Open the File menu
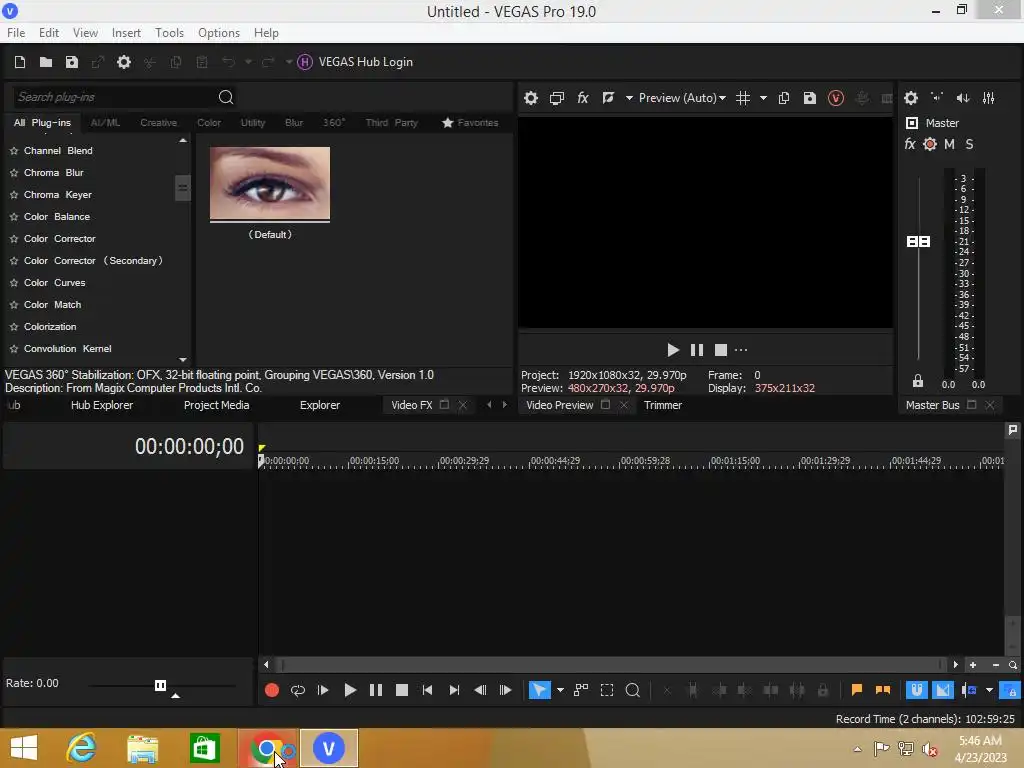 (16, 33)
